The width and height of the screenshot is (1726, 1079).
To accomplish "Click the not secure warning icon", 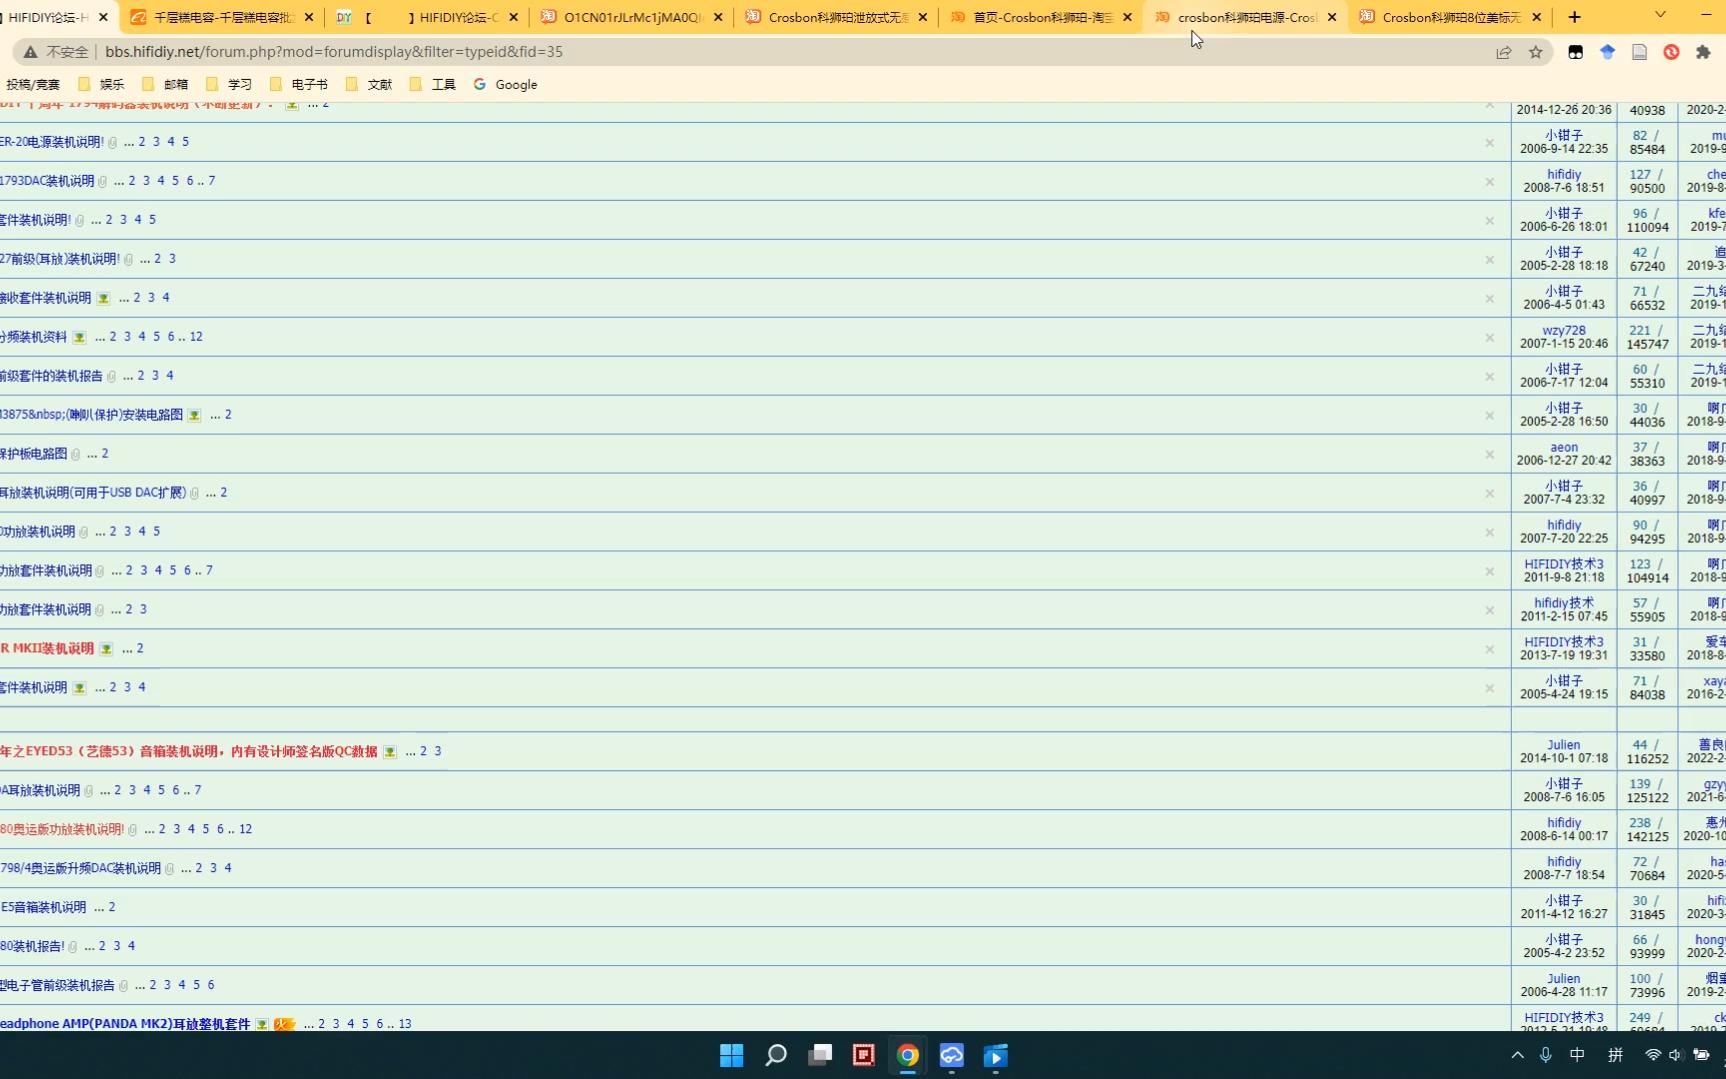I will tap(31, 52).
